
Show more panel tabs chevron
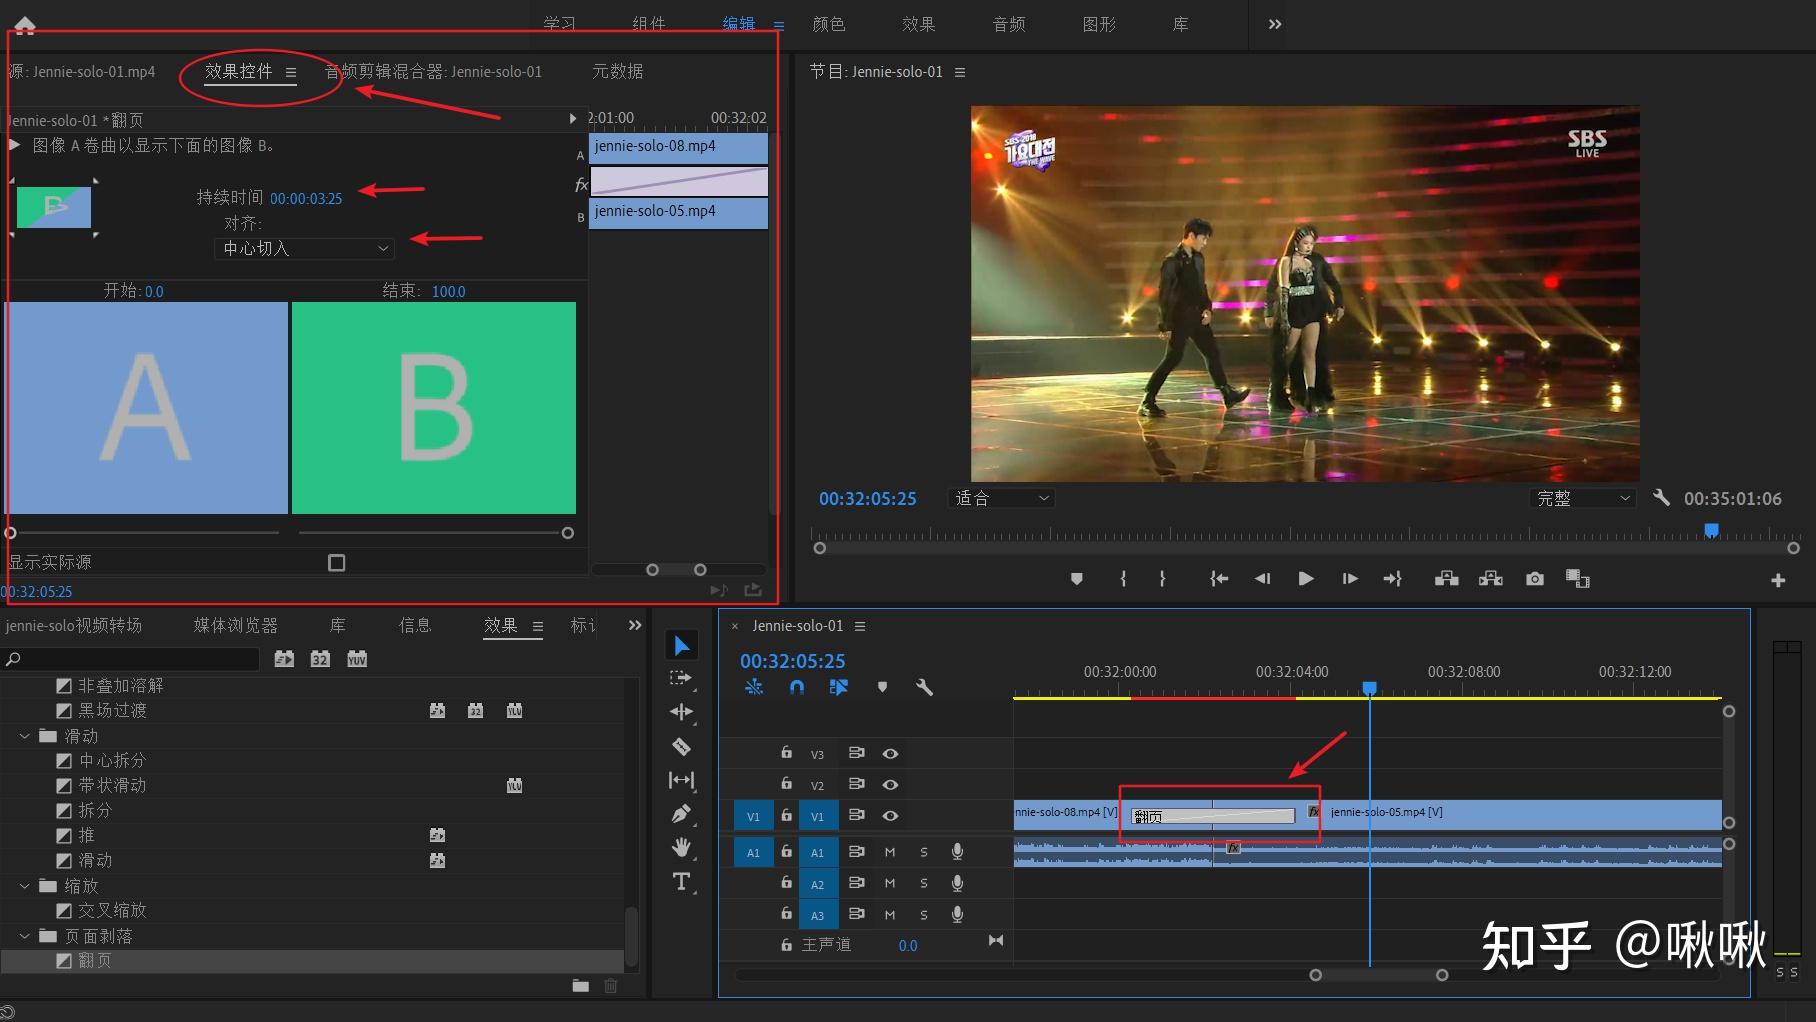pyautogui.click(x=635, y=626)
